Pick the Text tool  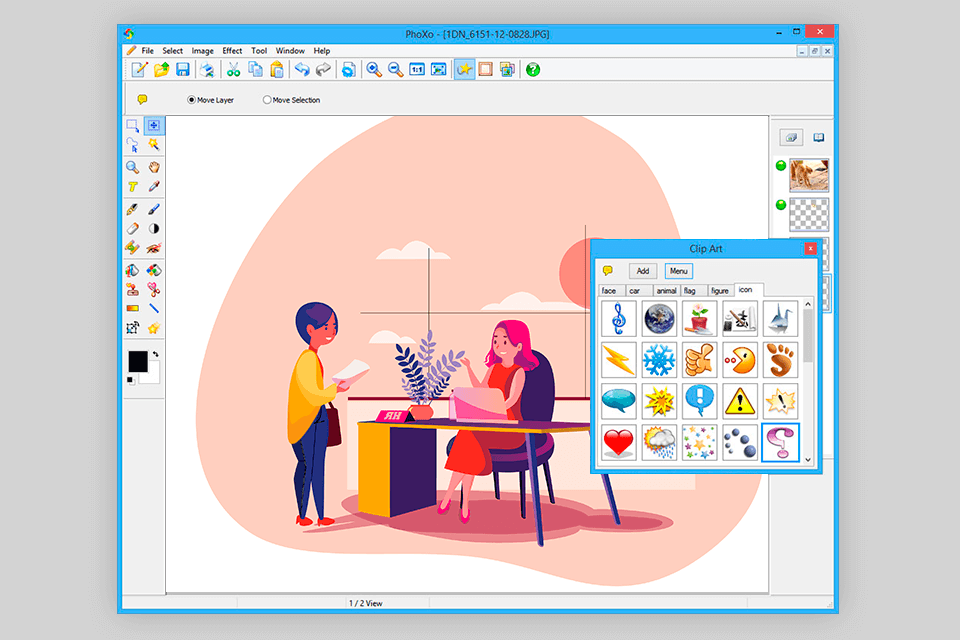[x=132, y=185]
